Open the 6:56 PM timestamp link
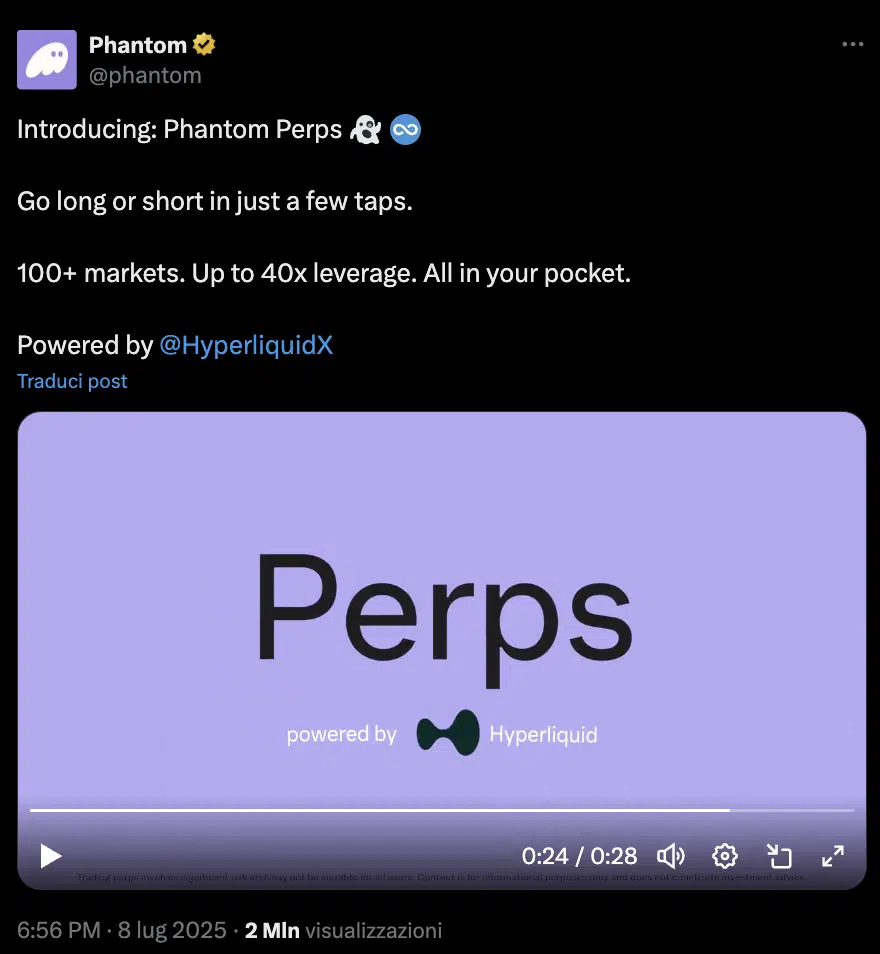The height and width of the screenshot is (954, 880). pyautogui.click(x=58, y=930)
